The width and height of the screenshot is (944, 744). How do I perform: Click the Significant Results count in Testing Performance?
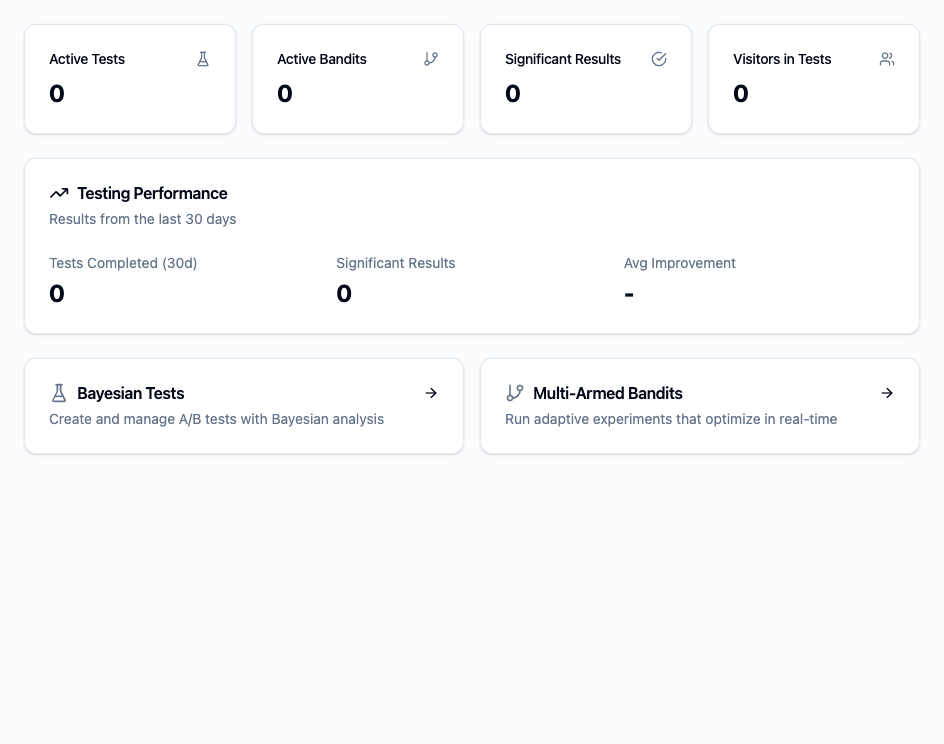point(344,293)
